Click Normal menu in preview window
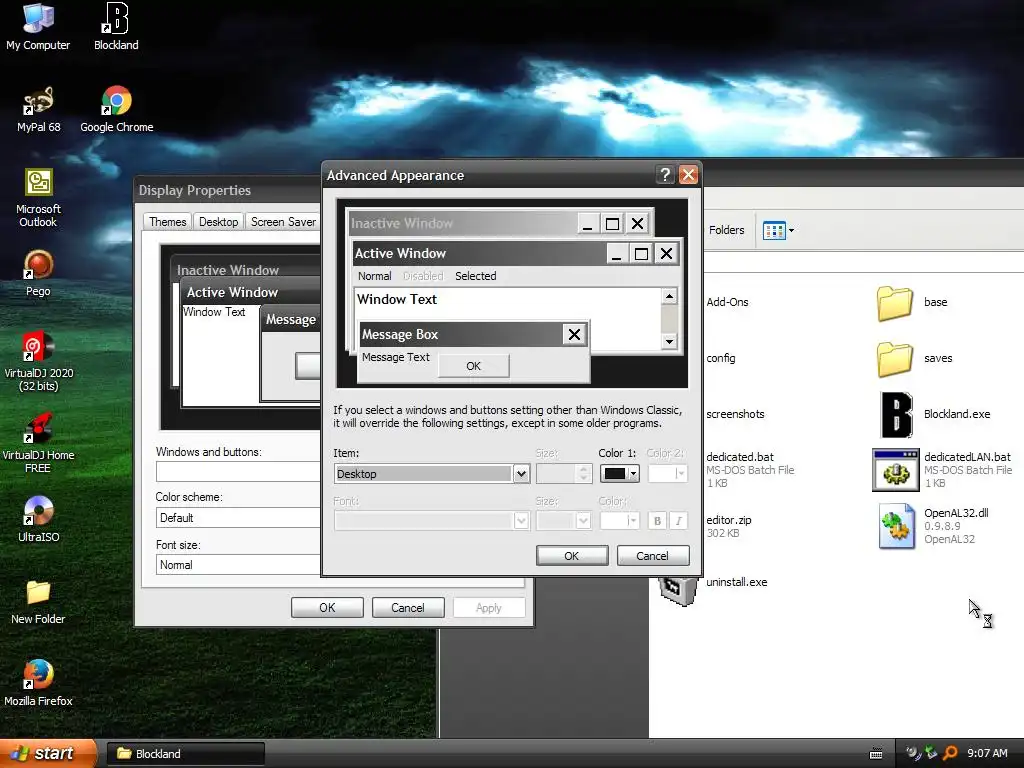The height and width of the screenshot is (768, 1024). (374, 276)
